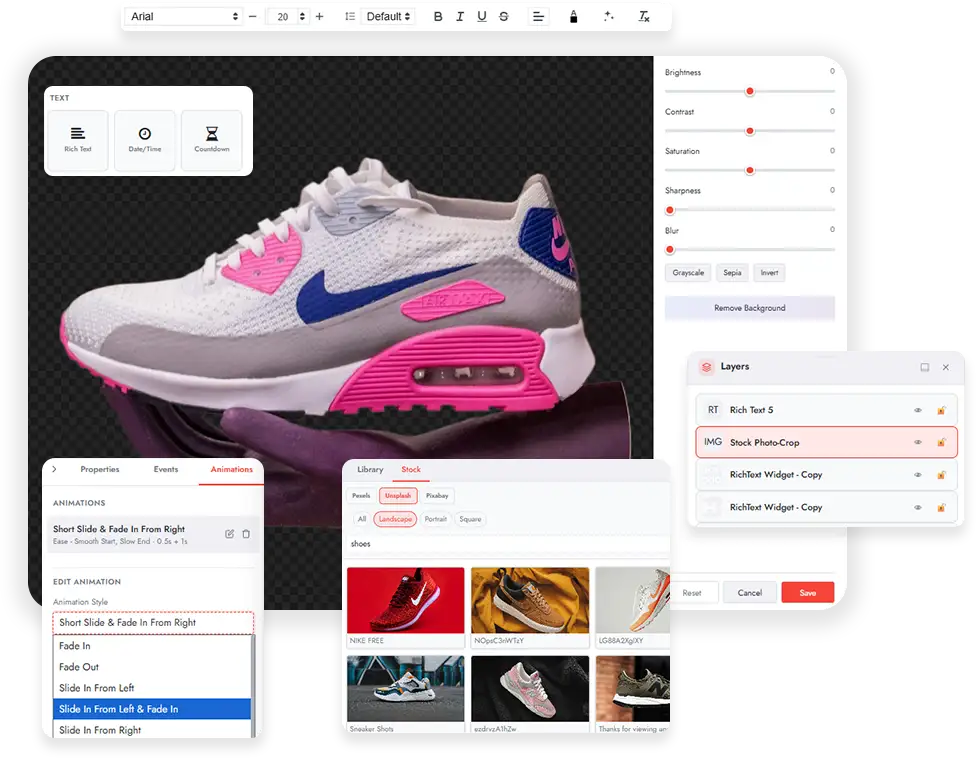Apply the Grayscale filter
This screenshot has height=758, width=976.
pyautogui.click(x=688, y=273)
